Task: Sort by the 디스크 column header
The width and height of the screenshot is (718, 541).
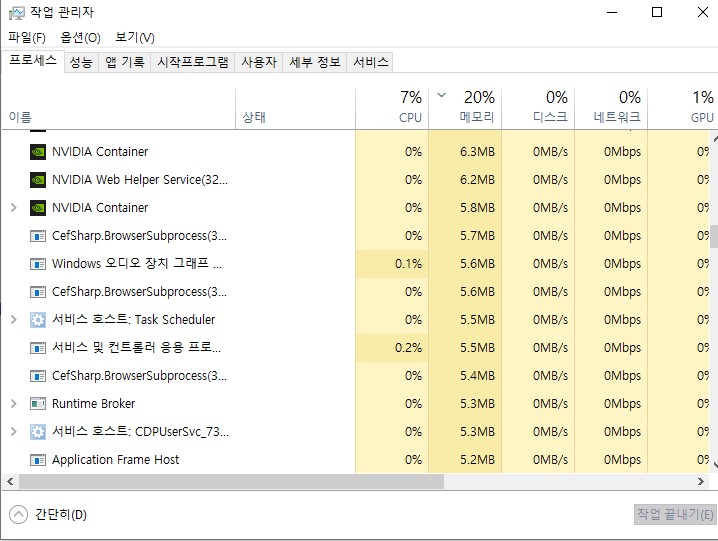Action: coord(538,109)
